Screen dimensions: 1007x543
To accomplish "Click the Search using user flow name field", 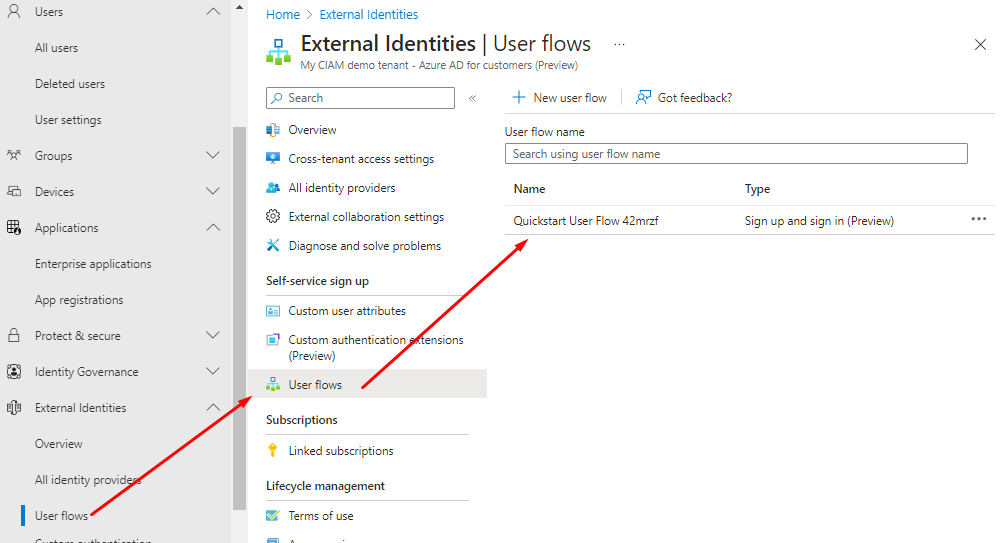I will pos(736,154).
